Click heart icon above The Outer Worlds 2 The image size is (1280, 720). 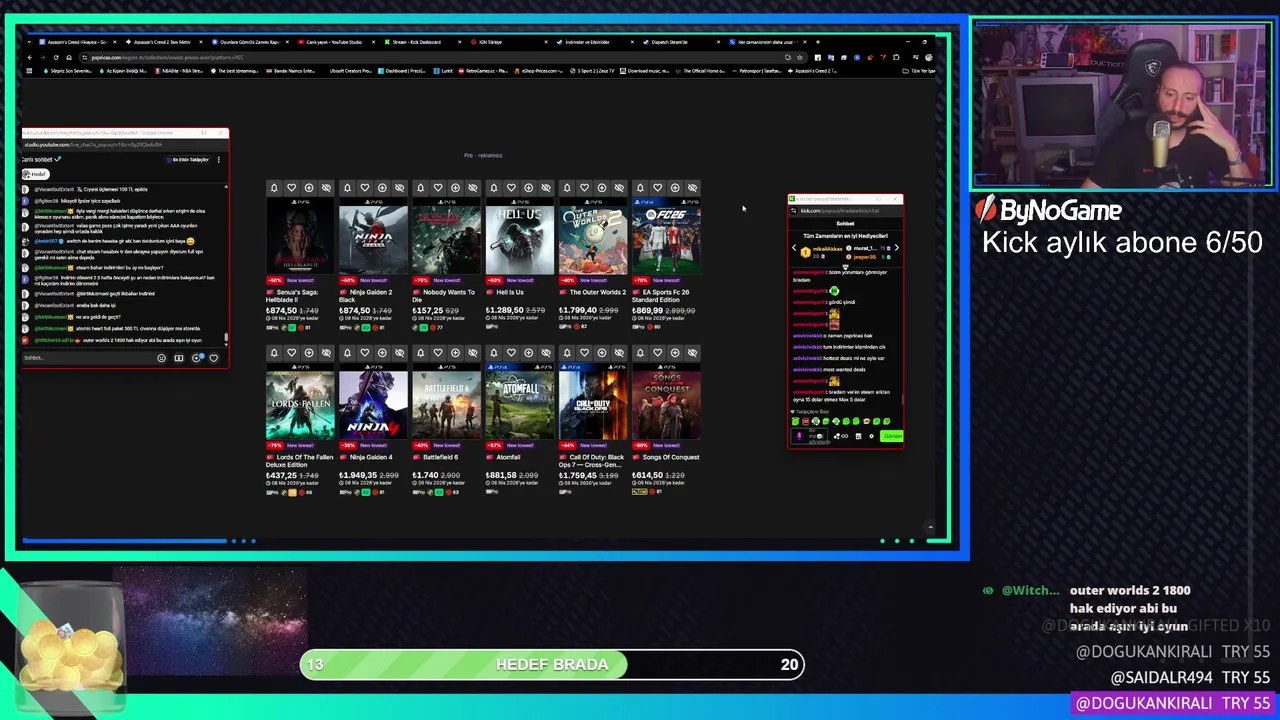point(583,188)
